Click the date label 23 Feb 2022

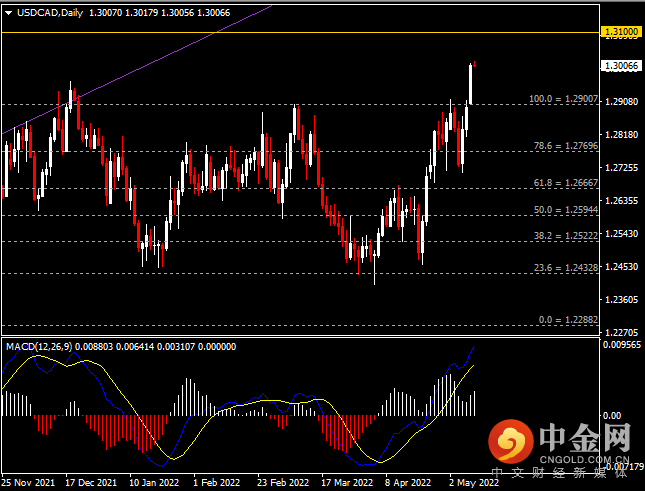tap(283, 482)
